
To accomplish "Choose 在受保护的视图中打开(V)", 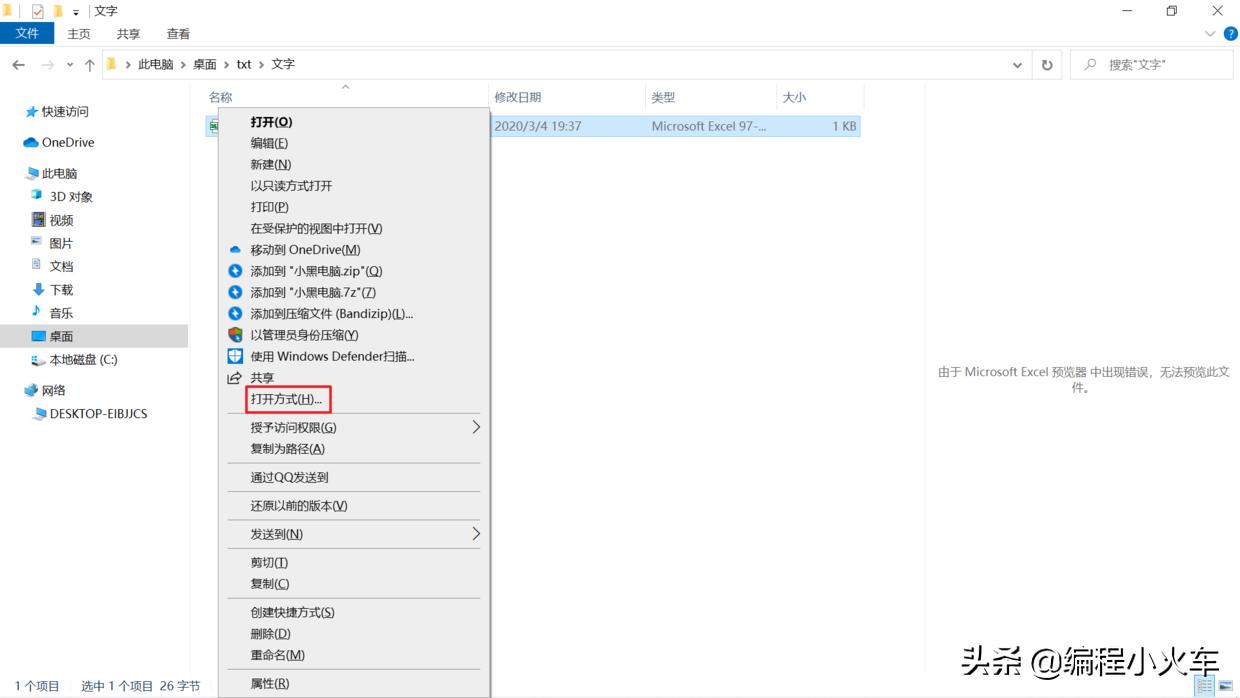I will (x=354, y=228).
